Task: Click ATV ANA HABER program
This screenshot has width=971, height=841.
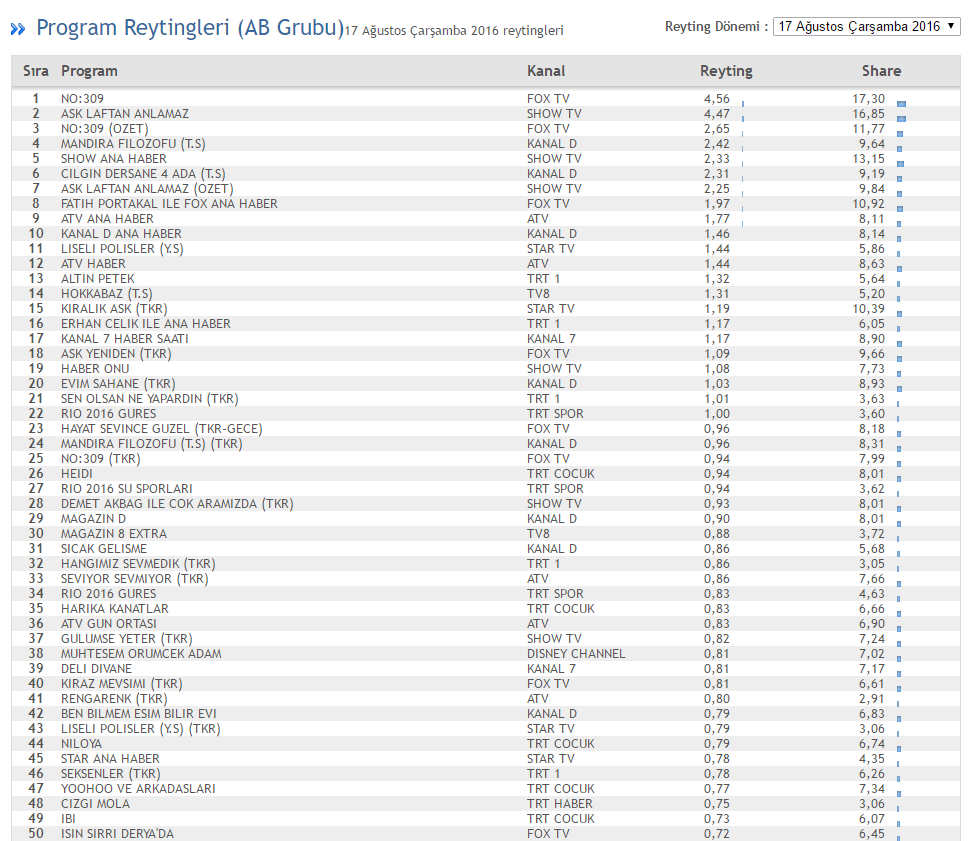Action: pos(107,219)
